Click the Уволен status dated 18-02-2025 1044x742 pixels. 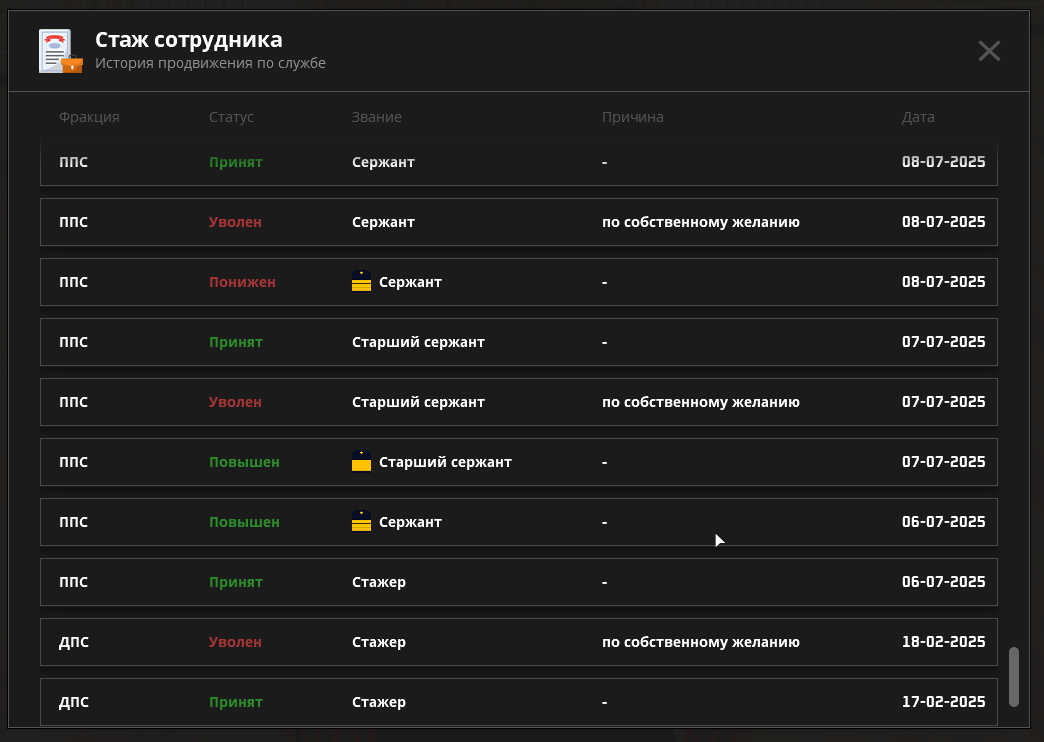(x=235, y=642)
